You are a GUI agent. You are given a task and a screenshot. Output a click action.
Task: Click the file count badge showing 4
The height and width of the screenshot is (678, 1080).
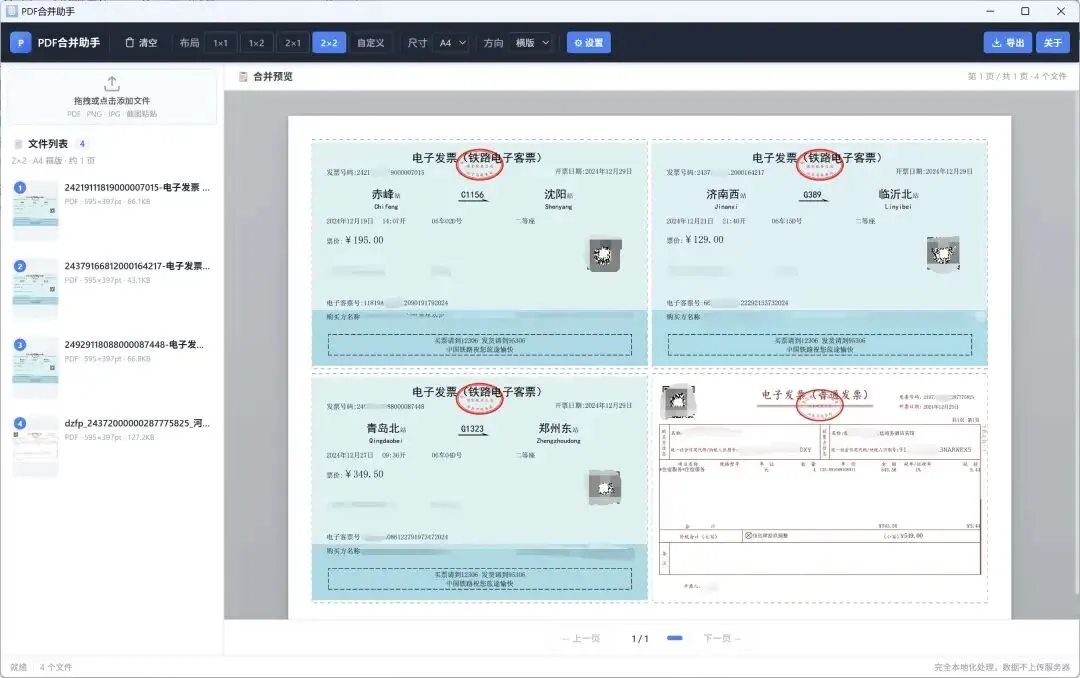coord(82,144)
